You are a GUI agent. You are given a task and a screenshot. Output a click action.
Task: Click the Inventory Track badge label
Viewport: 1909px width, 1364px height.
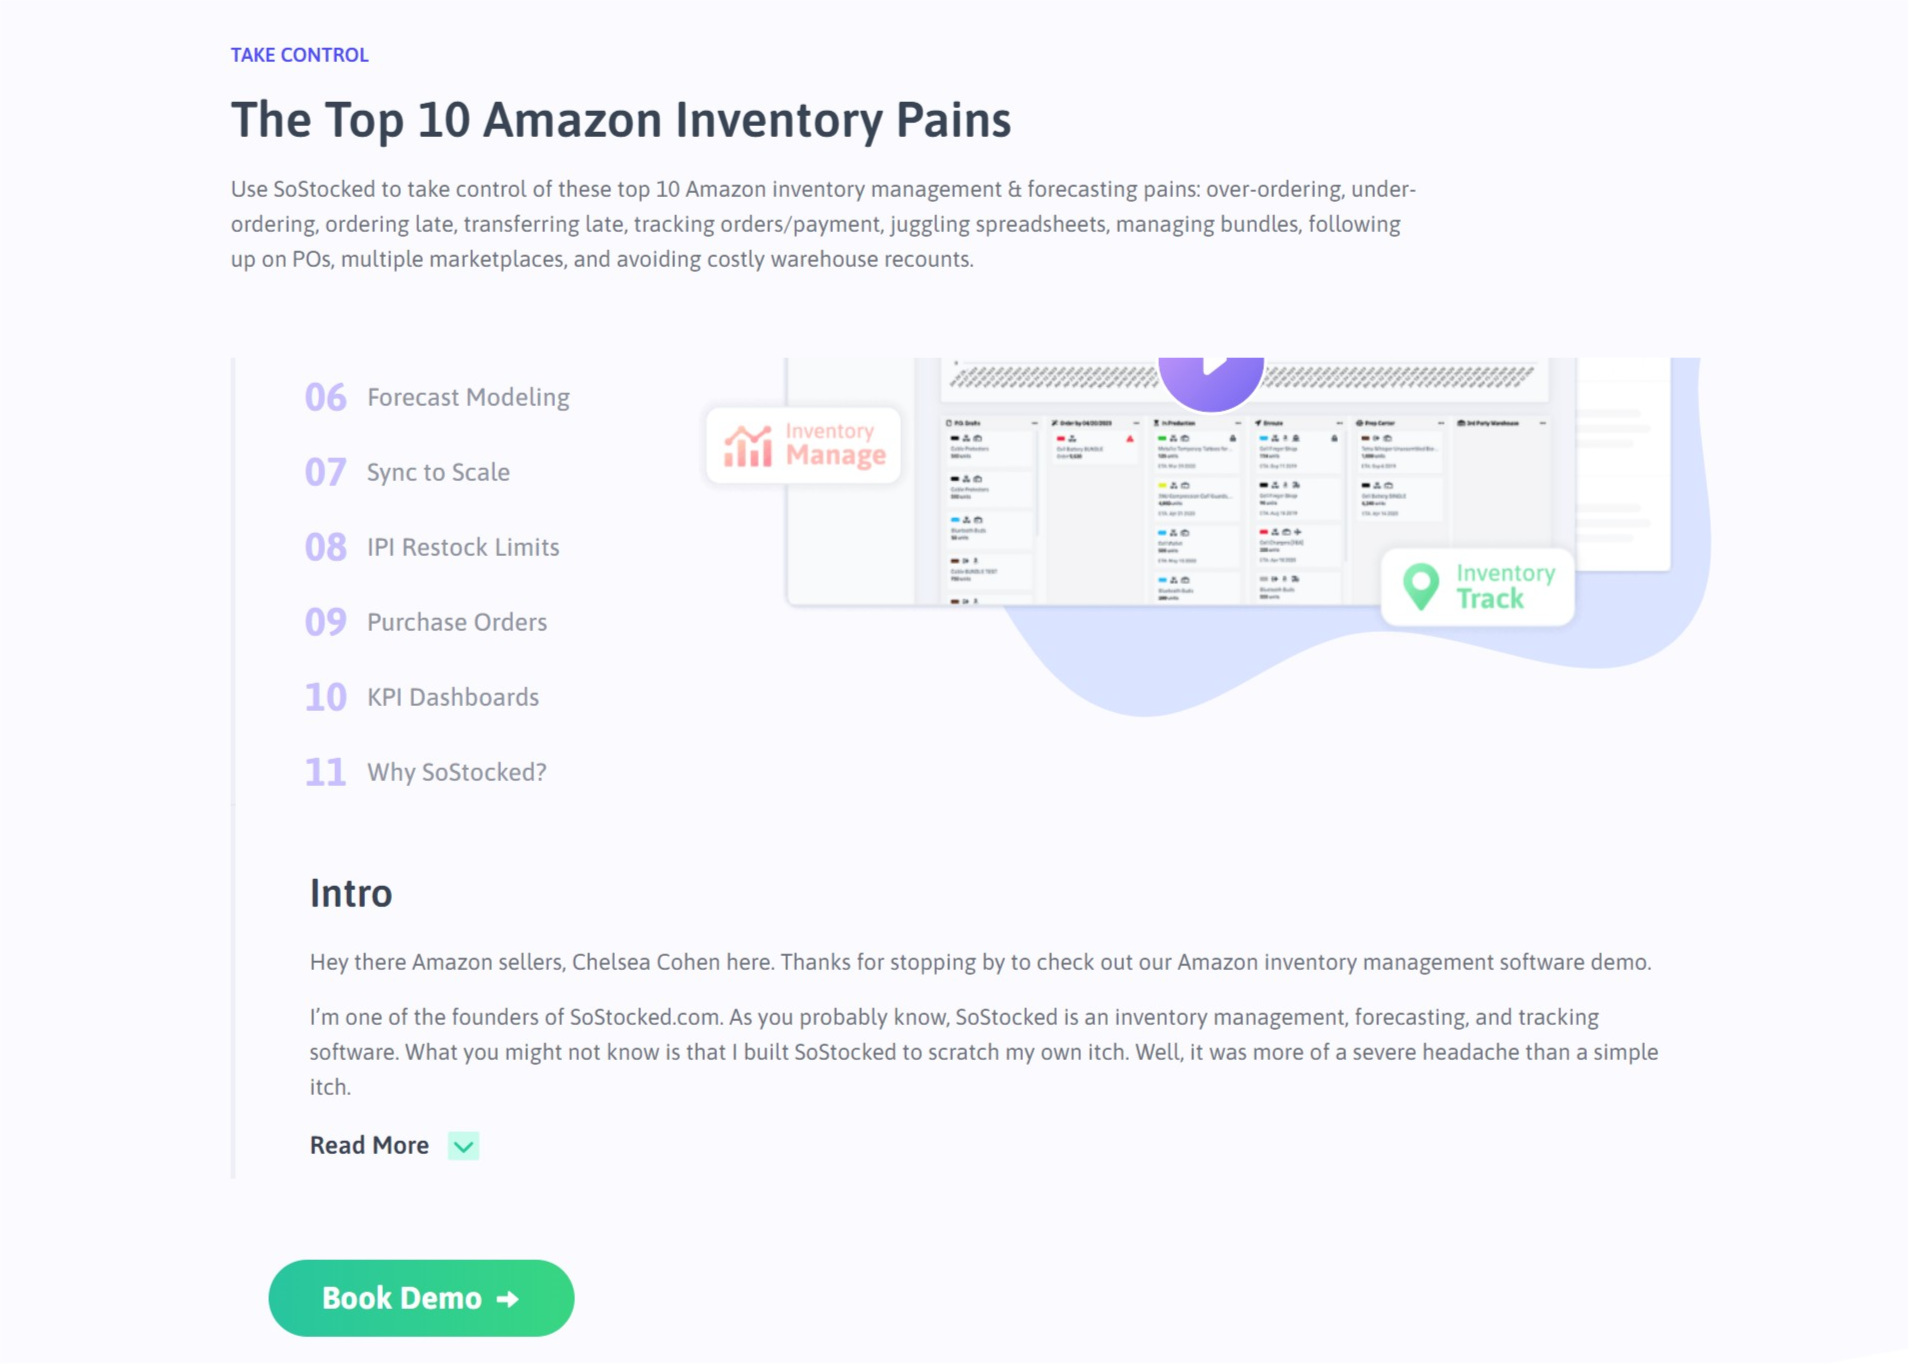[1505, 586]
